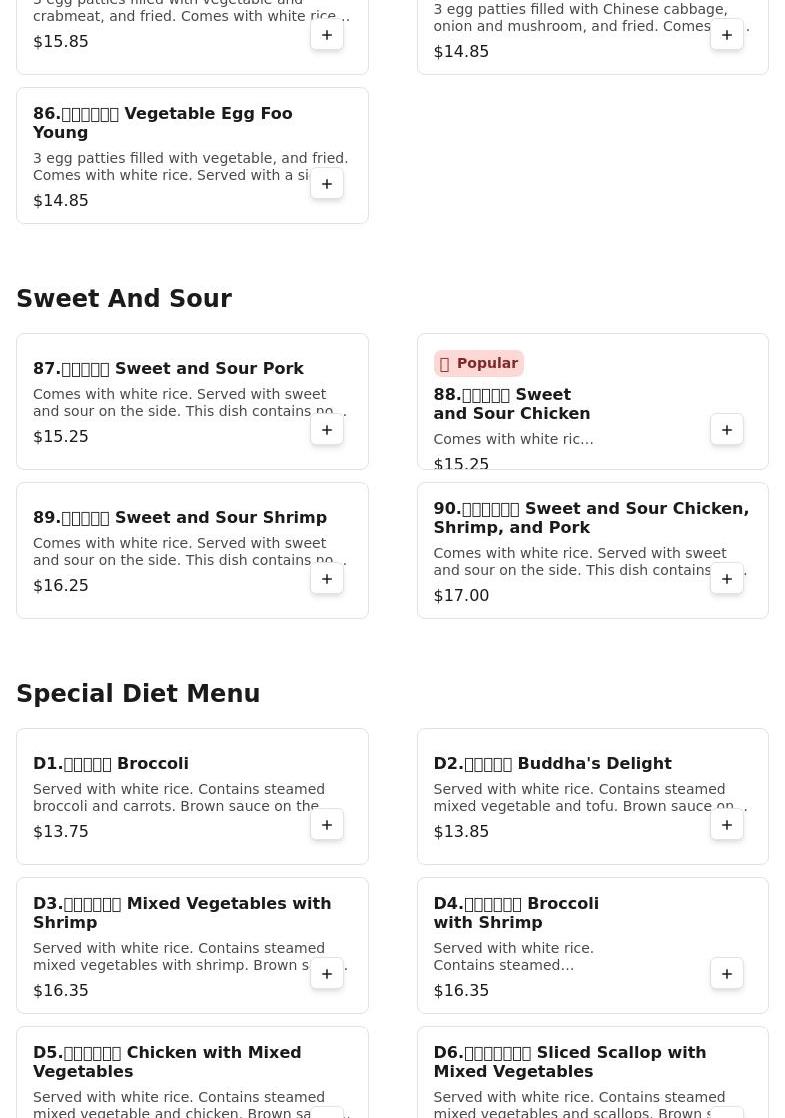The height and width of the screenshot is (1118, 785).
Task: Click the Popular badge on item 88
Action: 478,364
